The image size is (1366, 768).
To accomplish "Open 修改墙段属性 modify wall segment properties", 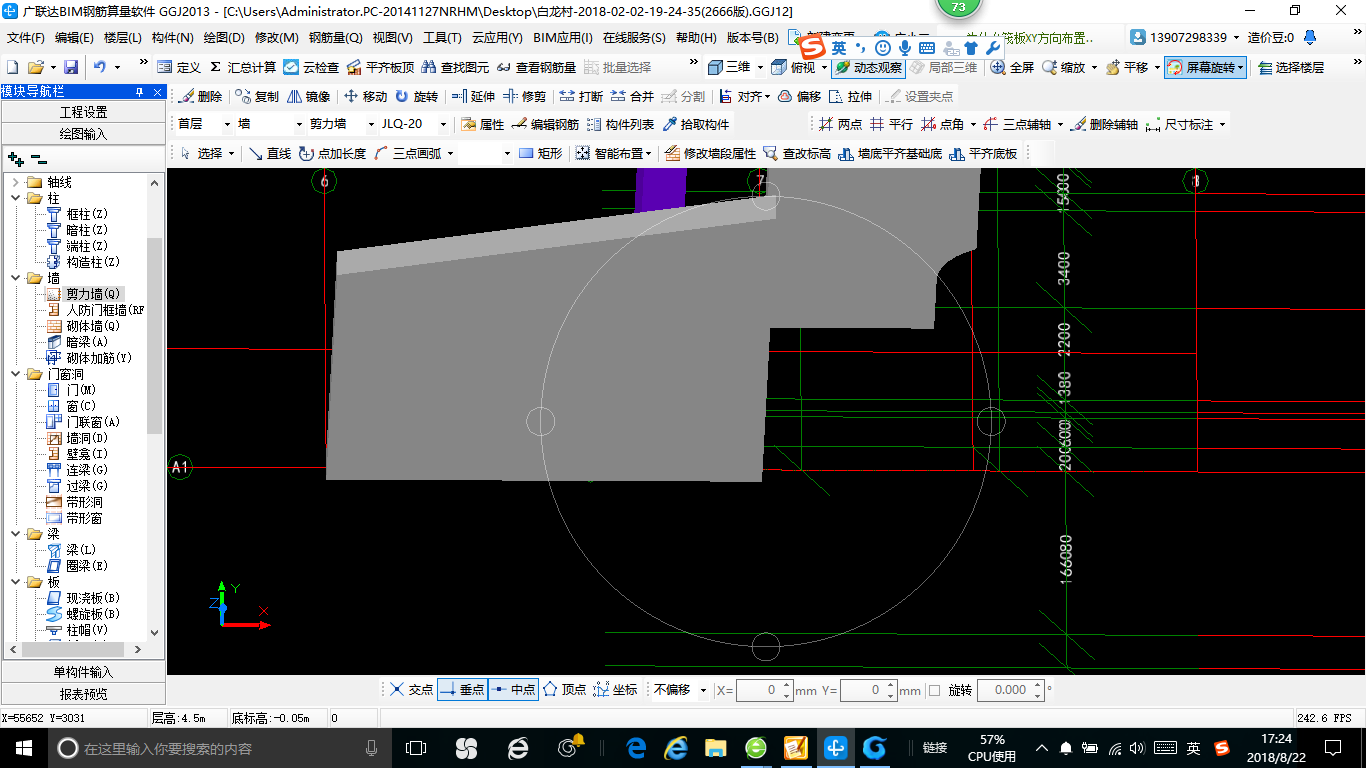I will coord(710,153).
